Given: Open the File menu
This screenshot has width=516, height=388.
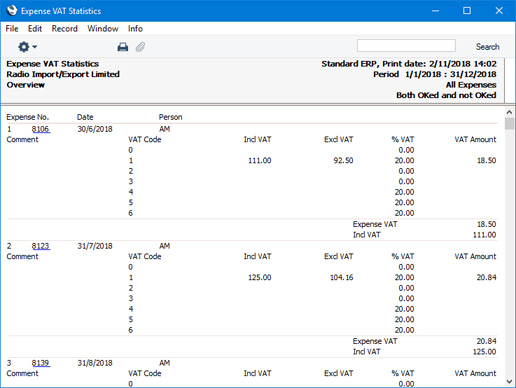Looking at the screenshot, I should point(12,29).
